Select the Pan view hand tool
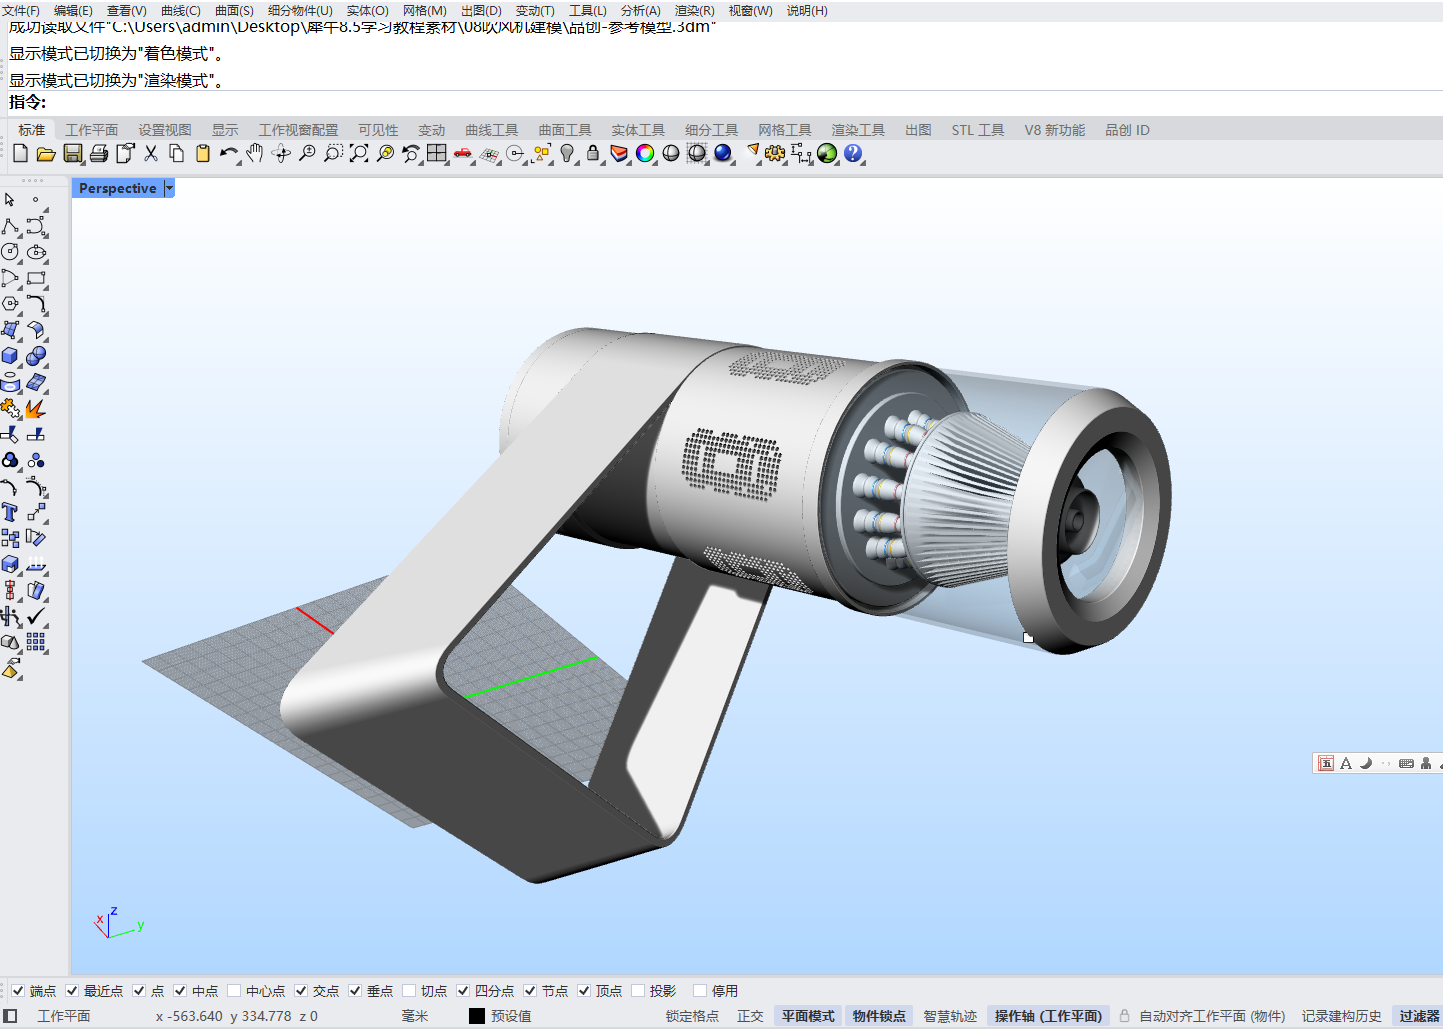 (x=255, y=153)
